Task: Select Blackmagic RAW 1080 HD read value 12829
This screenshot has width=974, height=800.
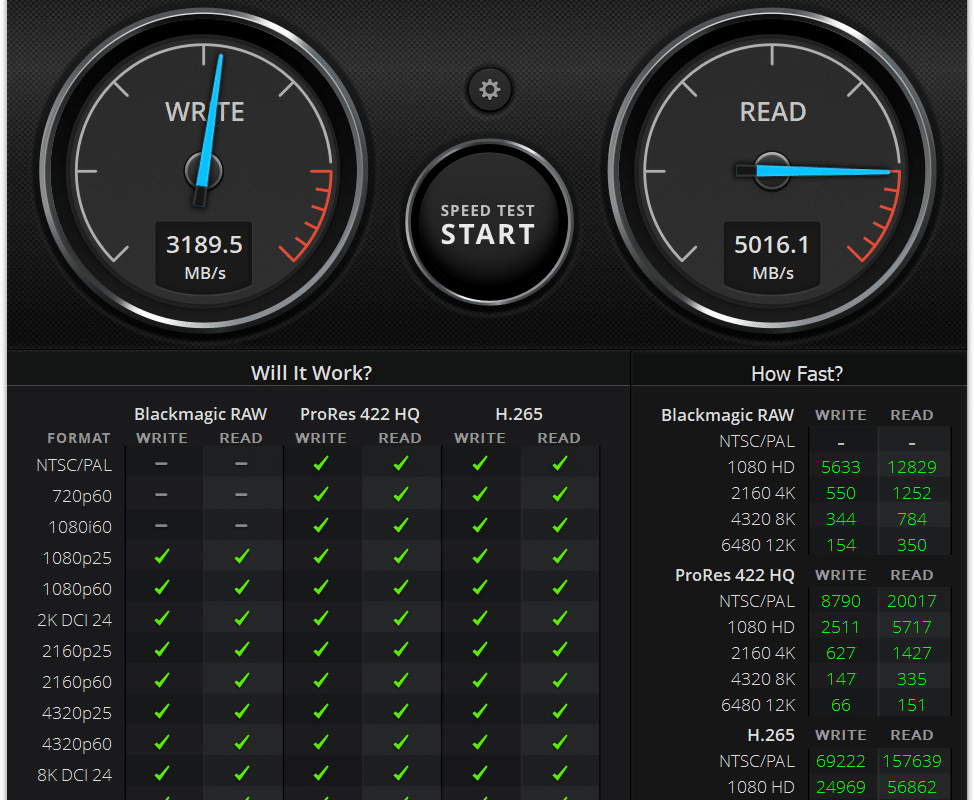Action: (x=912, y=467)
